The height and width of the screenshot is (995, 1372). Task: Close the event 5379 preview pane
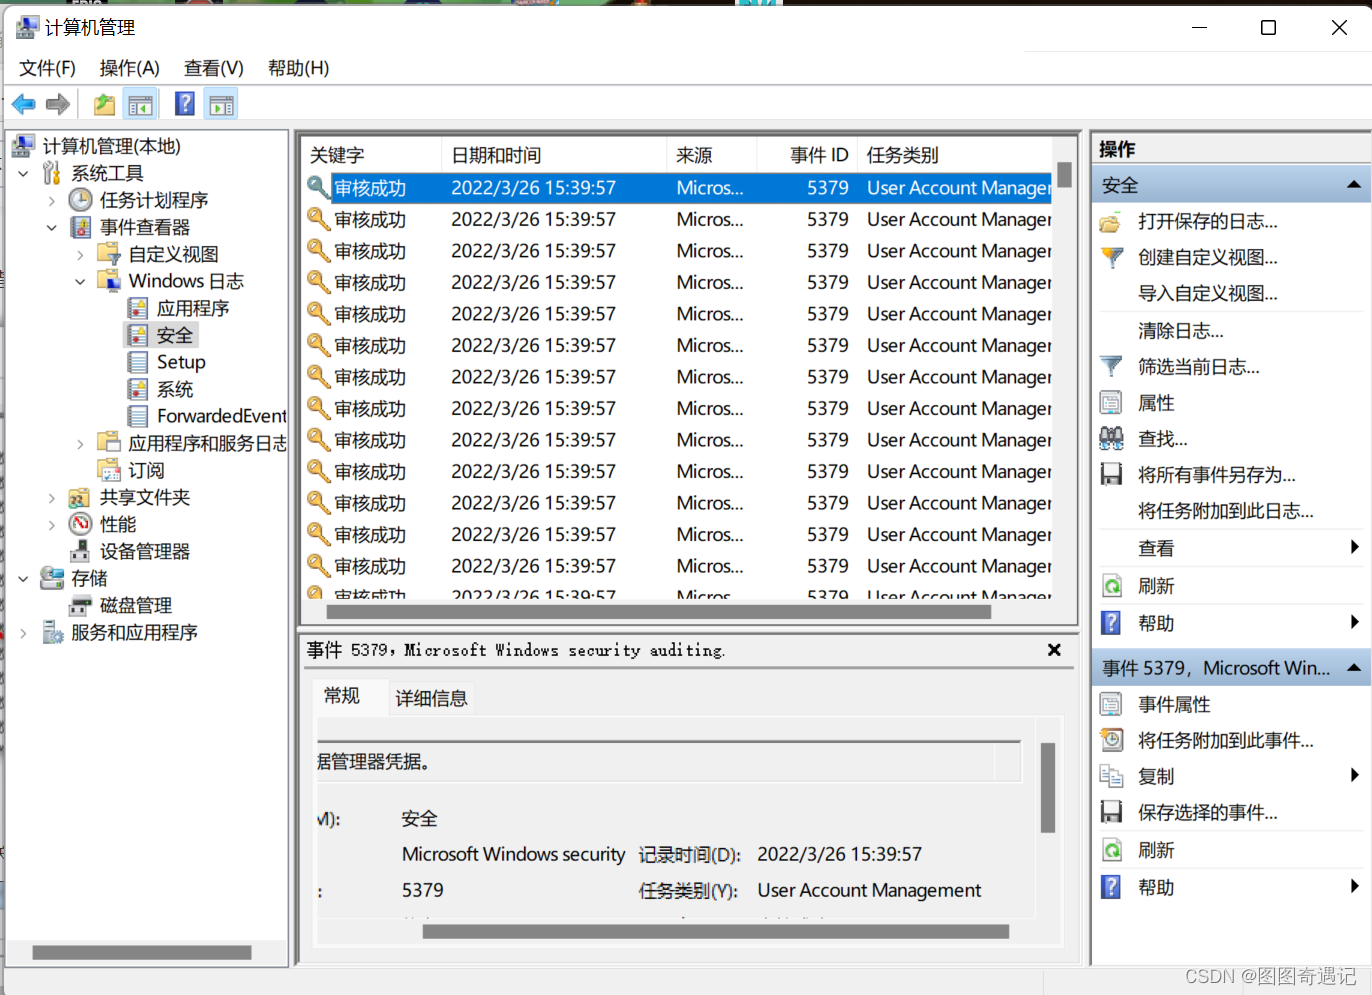(1054, 650)
